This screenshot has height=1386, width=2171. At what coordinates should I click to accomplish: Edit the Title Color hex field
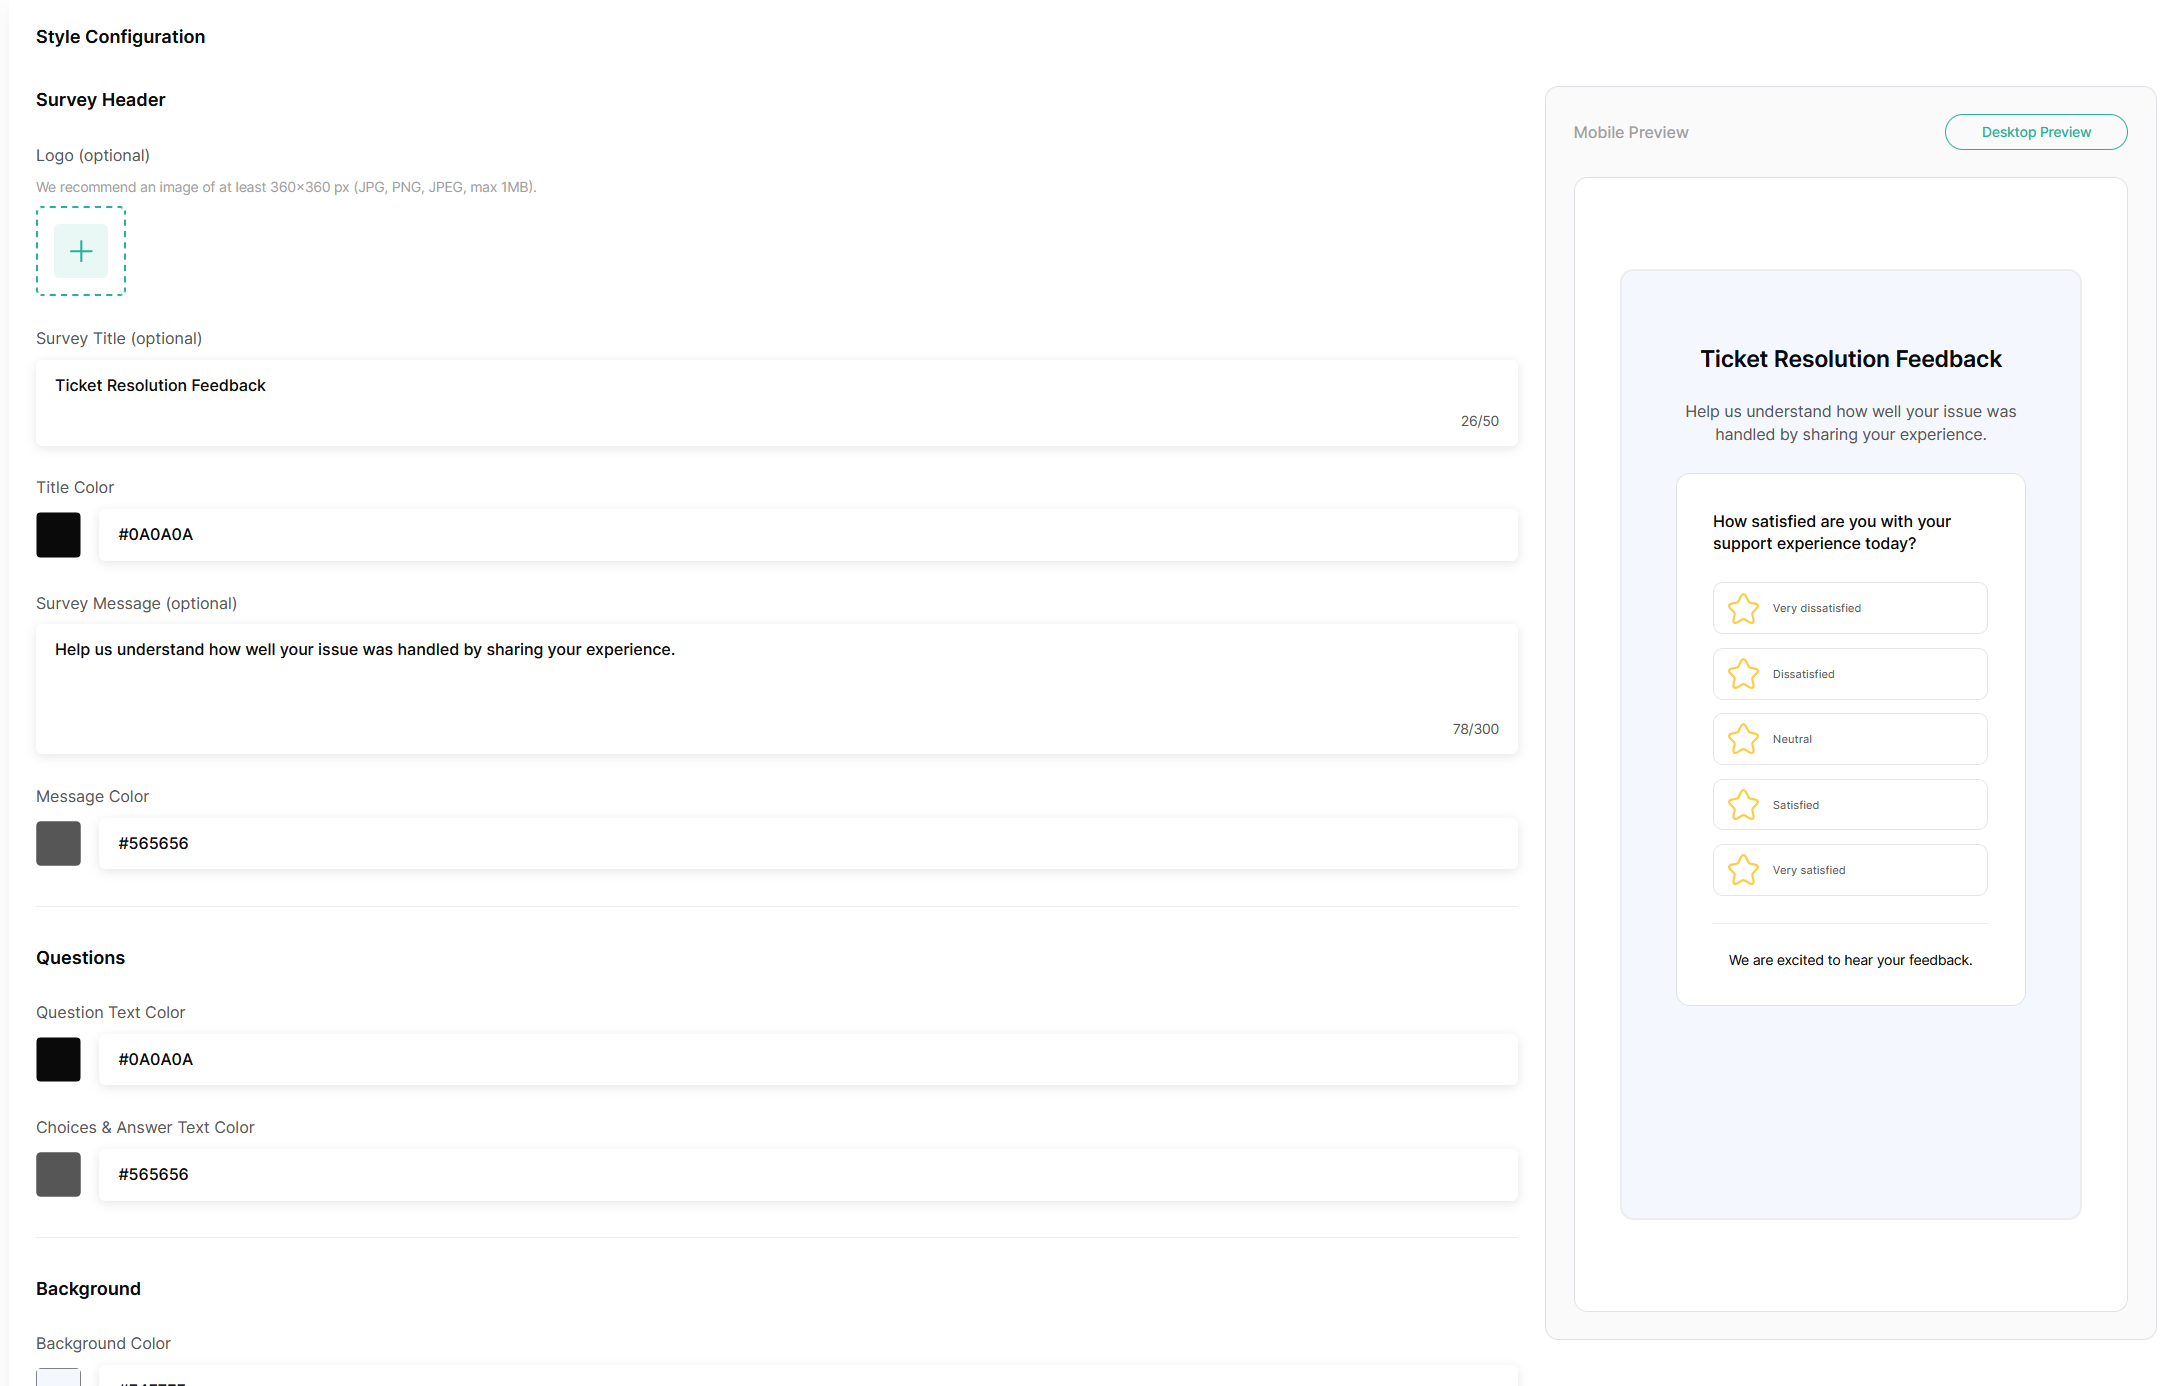click(x=808, y=535)
